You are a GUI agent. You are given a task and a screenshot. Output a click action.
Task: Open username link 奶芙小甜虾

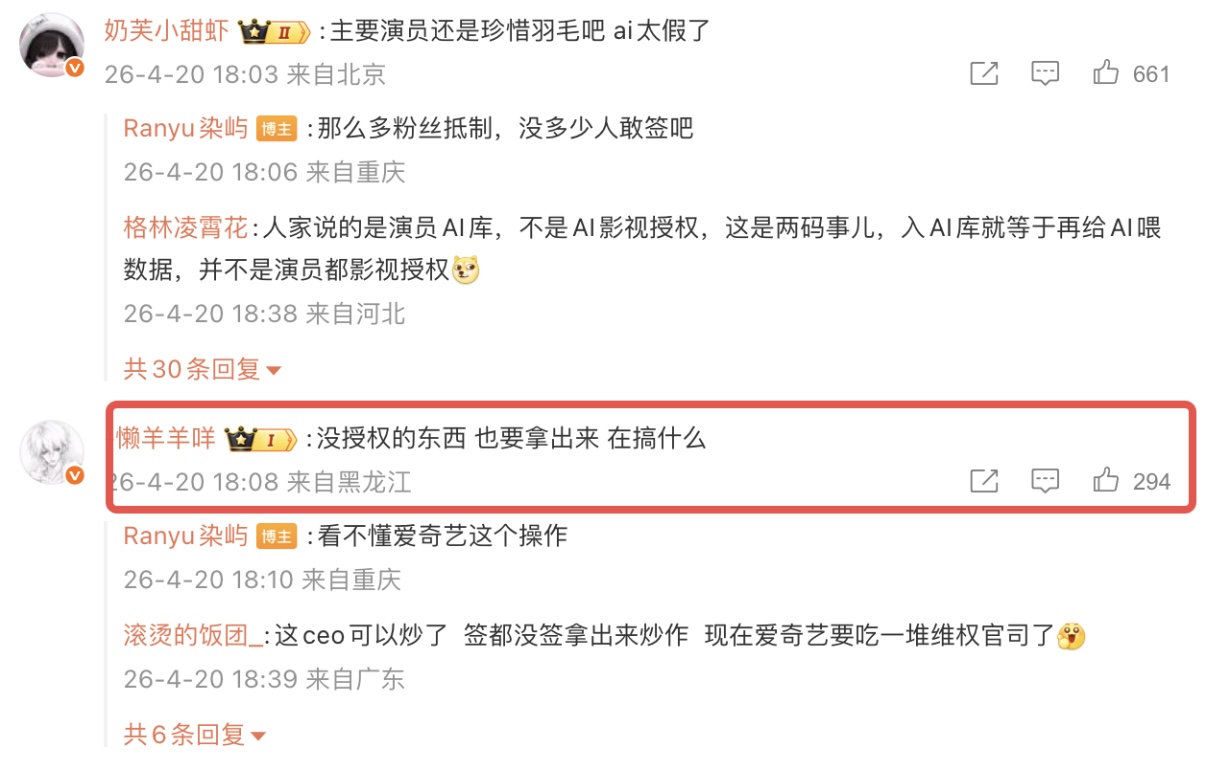click(x=167, y=31)
